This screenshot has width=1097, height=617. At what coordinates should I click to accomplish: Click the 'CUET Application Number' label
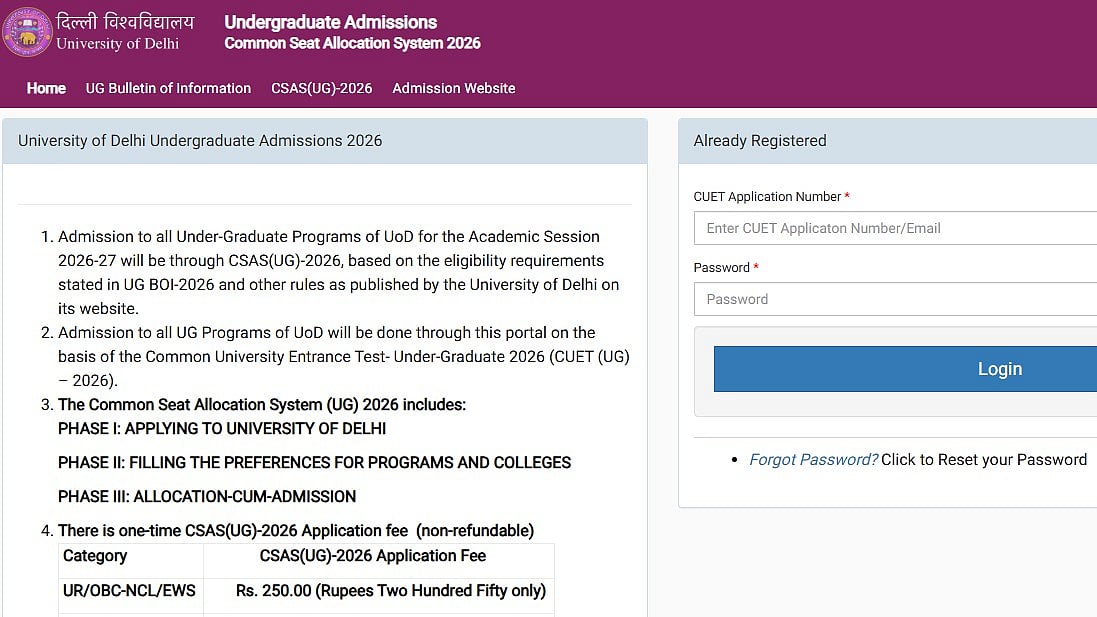pyautogui.click(x=767, y=197)
